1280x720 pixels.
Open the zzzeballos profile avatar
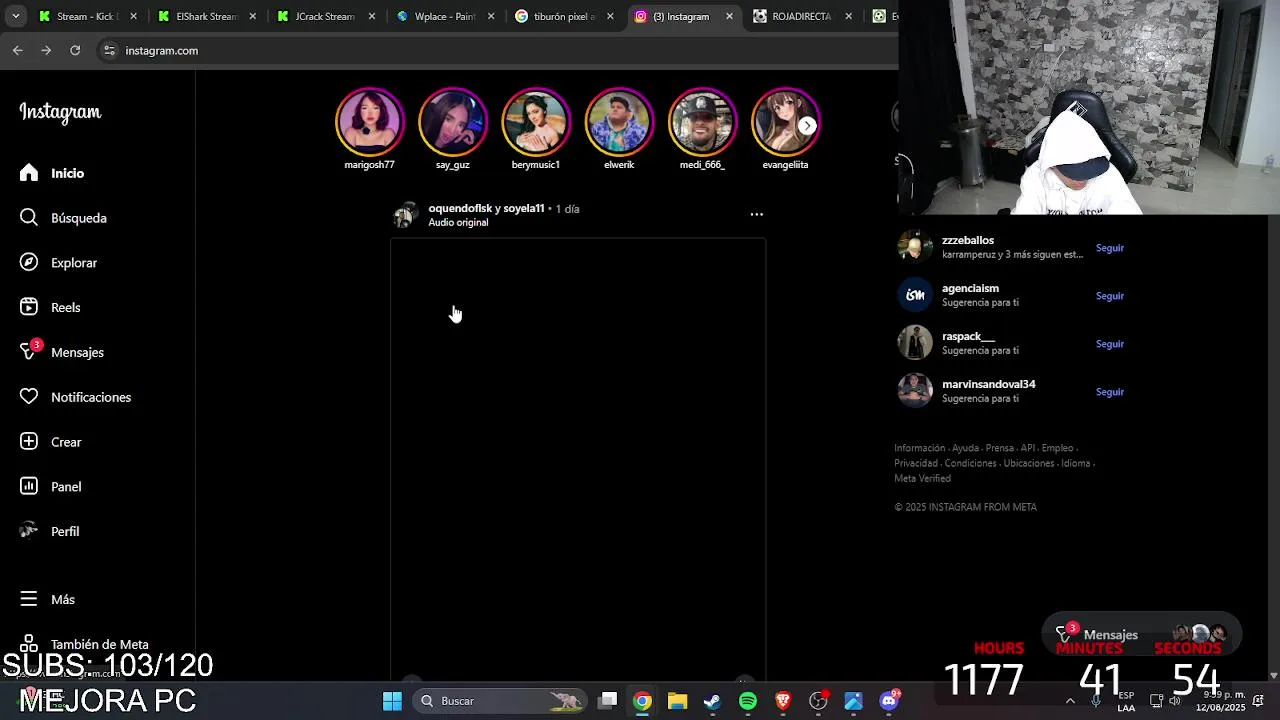[x=915, y=246]
